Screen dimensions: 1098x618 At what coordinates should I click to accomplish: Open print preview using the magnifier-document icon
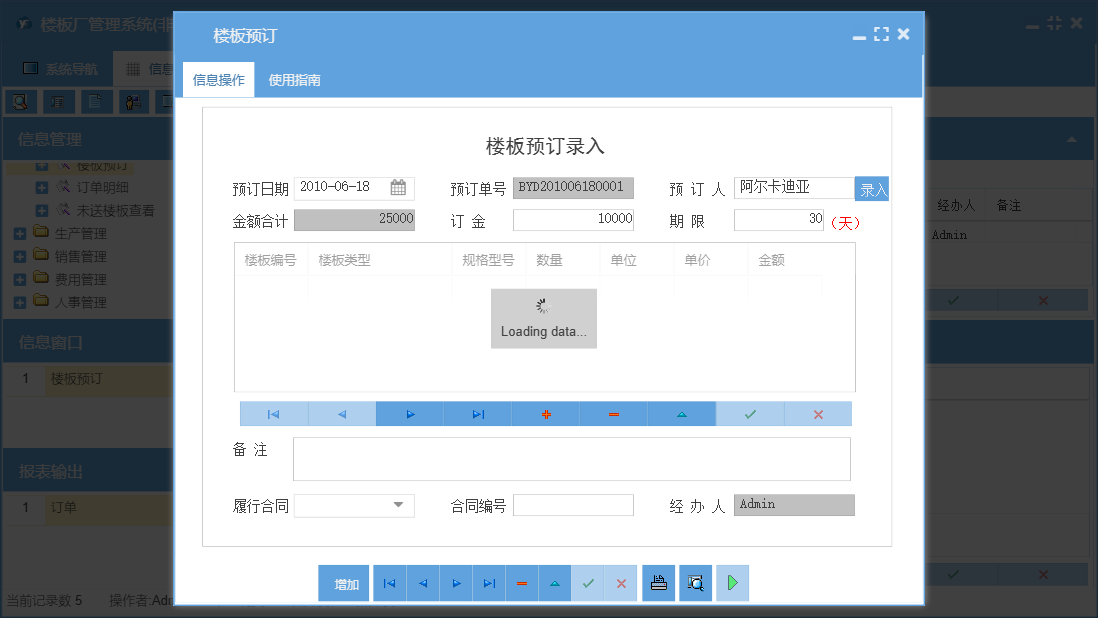click(695, 583)
